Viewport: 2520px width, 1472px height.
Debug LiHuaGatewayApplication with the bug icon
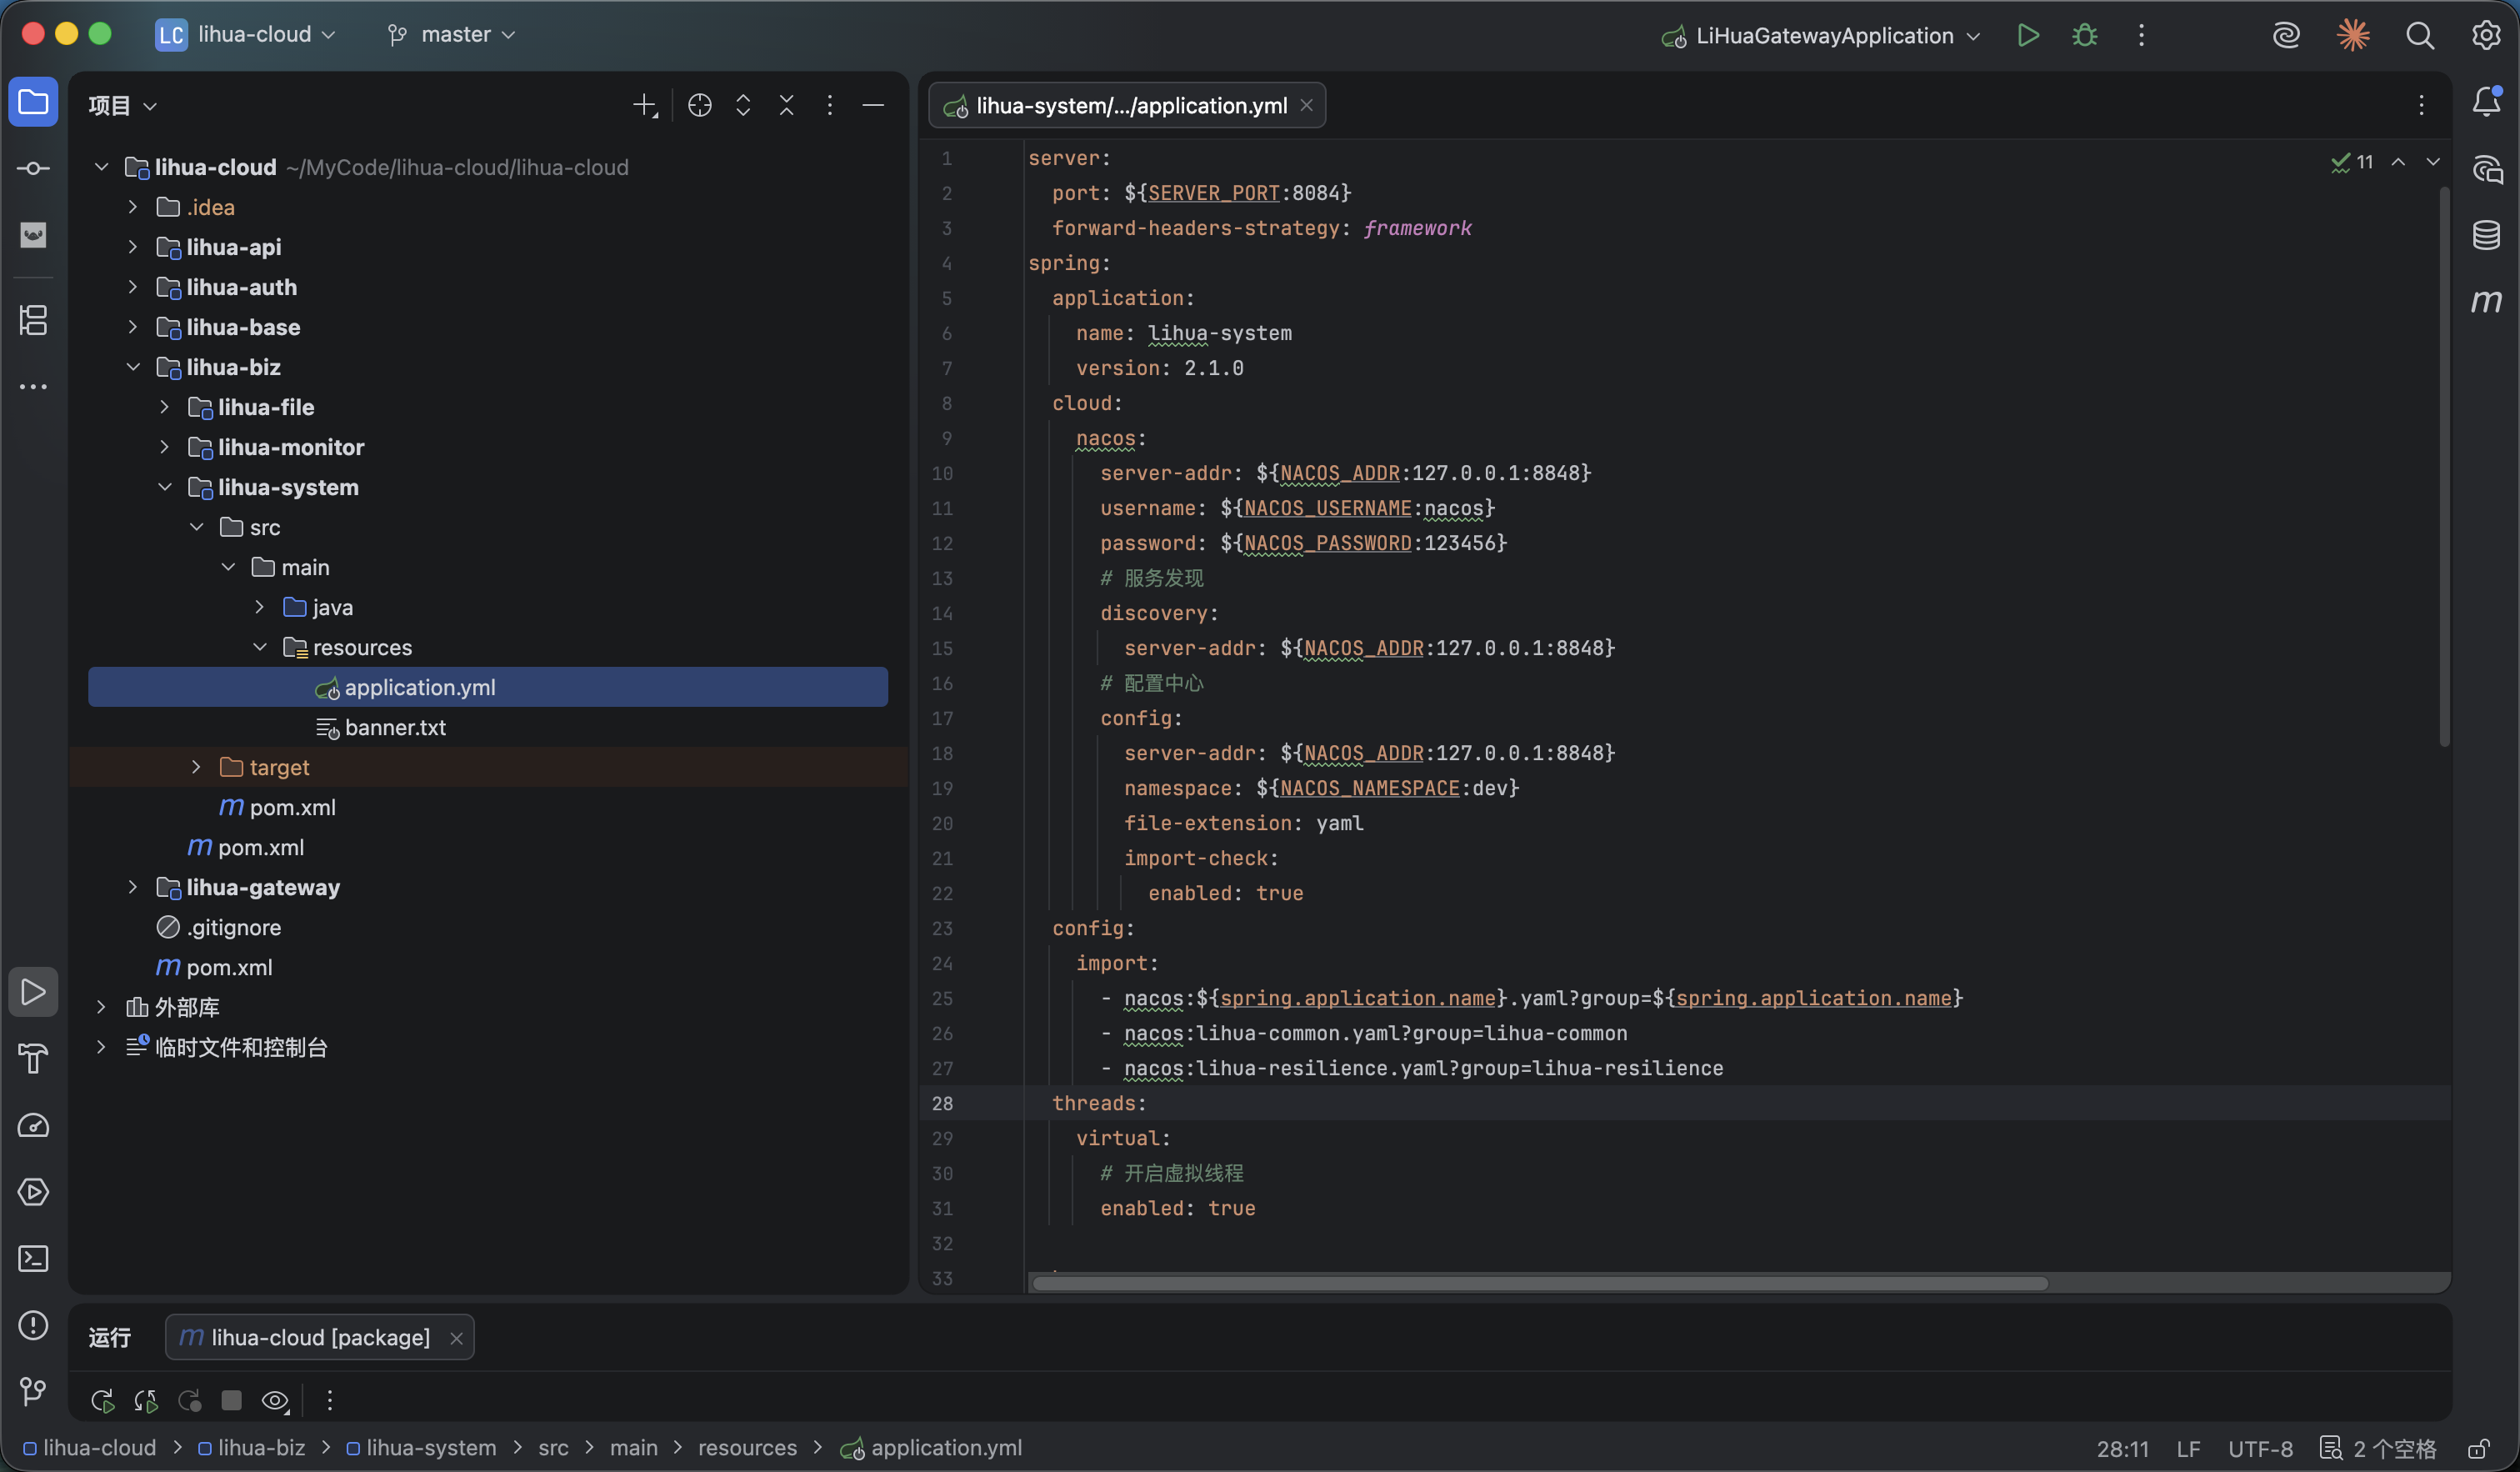2085,35
